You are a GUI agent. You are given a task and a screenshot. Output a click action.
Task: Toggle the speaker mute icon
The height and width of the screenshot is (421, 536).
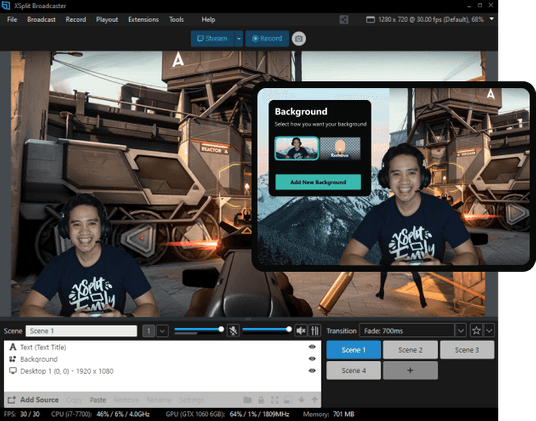(x=301, y=330)
